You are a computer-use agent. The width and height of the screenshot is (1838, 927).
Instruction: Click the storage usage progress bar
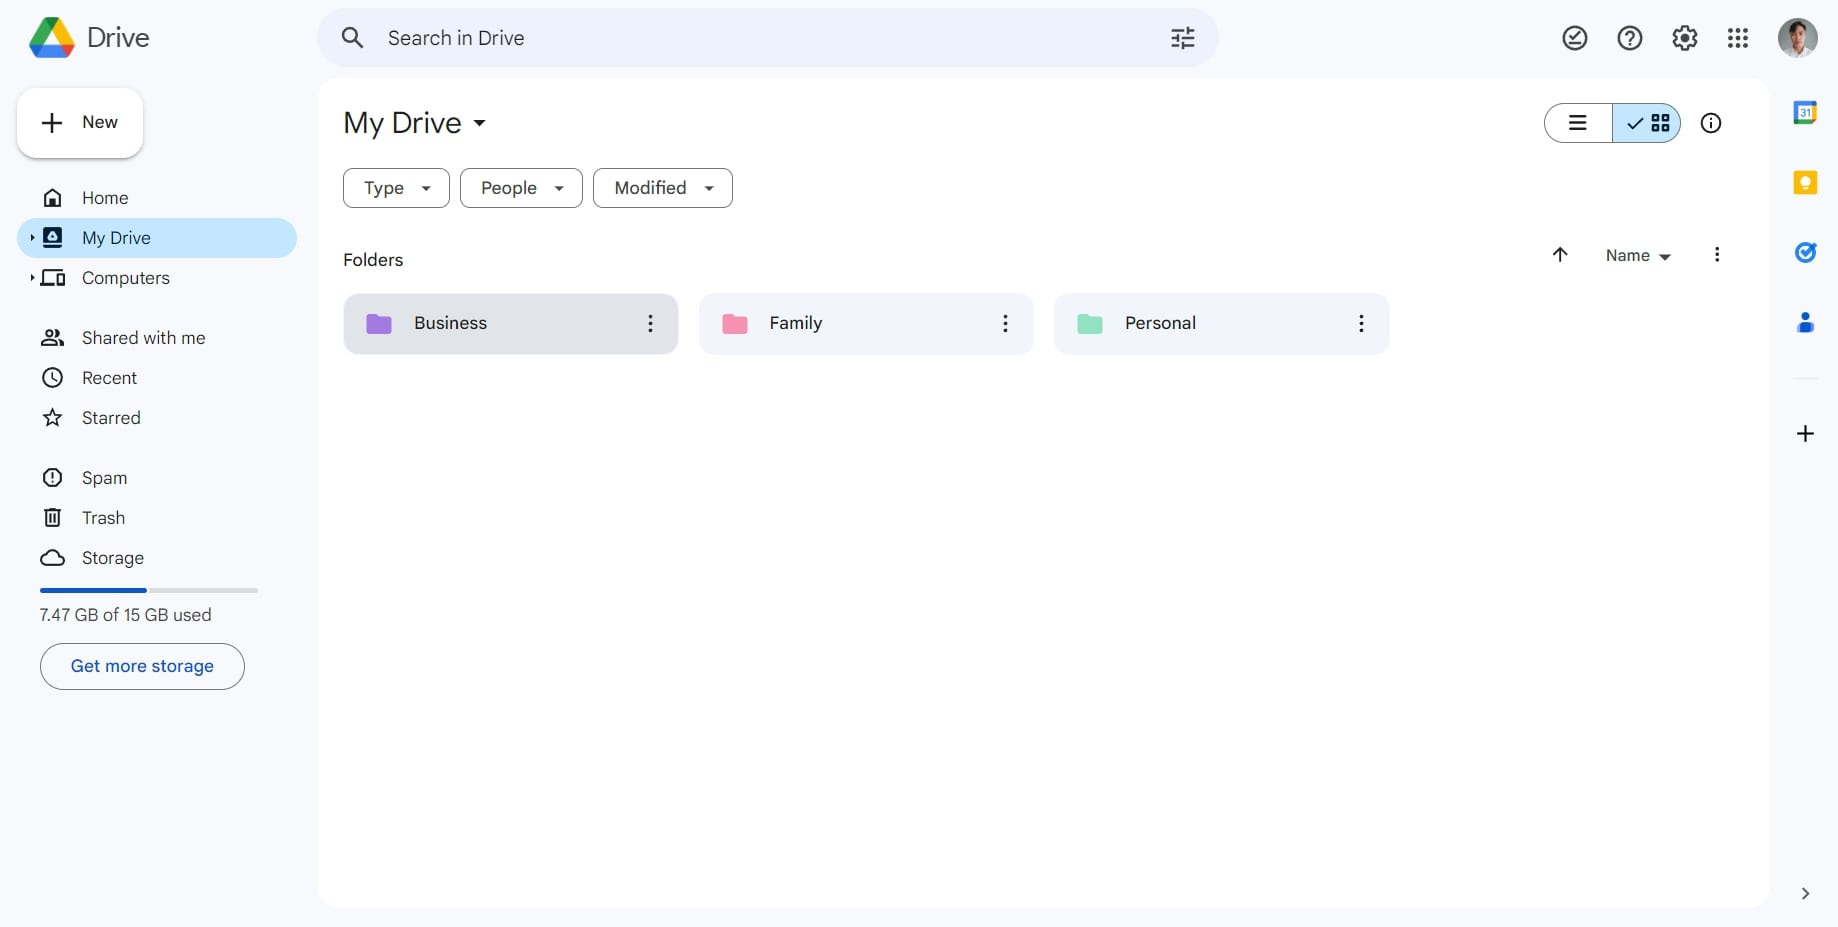tap(149, 590)
